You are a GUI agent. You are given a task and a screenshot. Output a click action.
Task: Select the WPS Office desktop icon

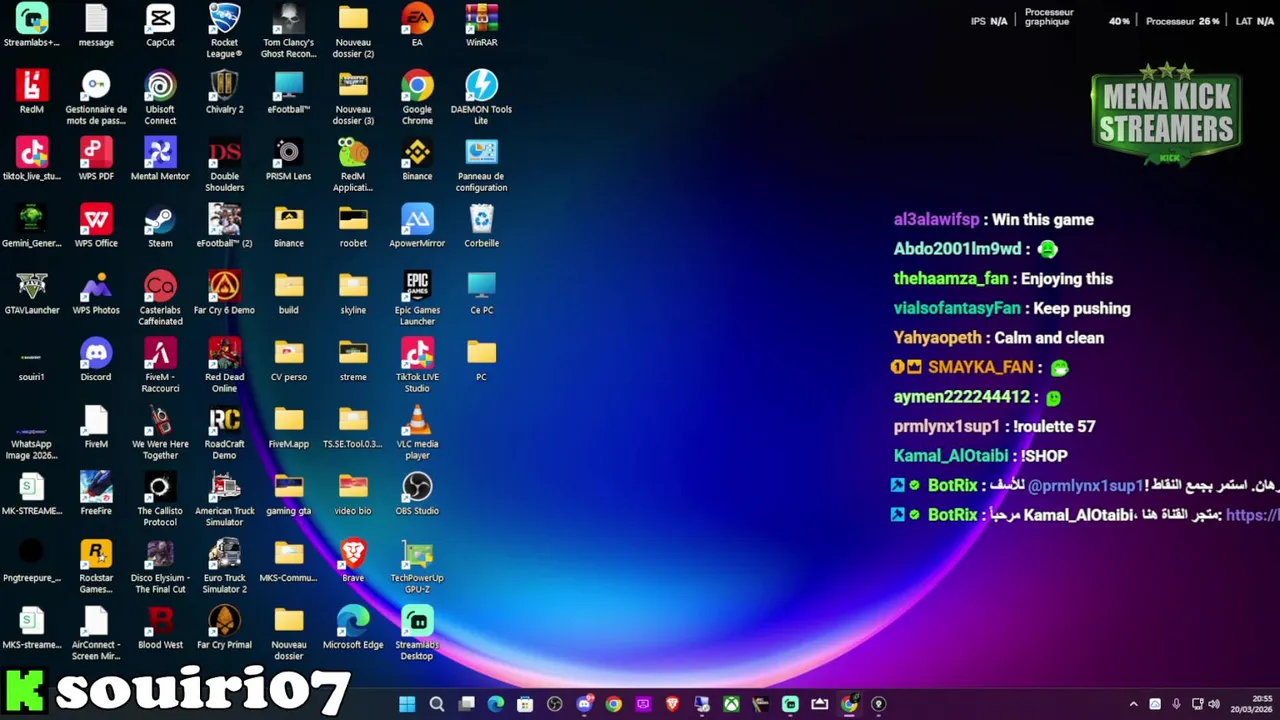[x=96, y=226]
